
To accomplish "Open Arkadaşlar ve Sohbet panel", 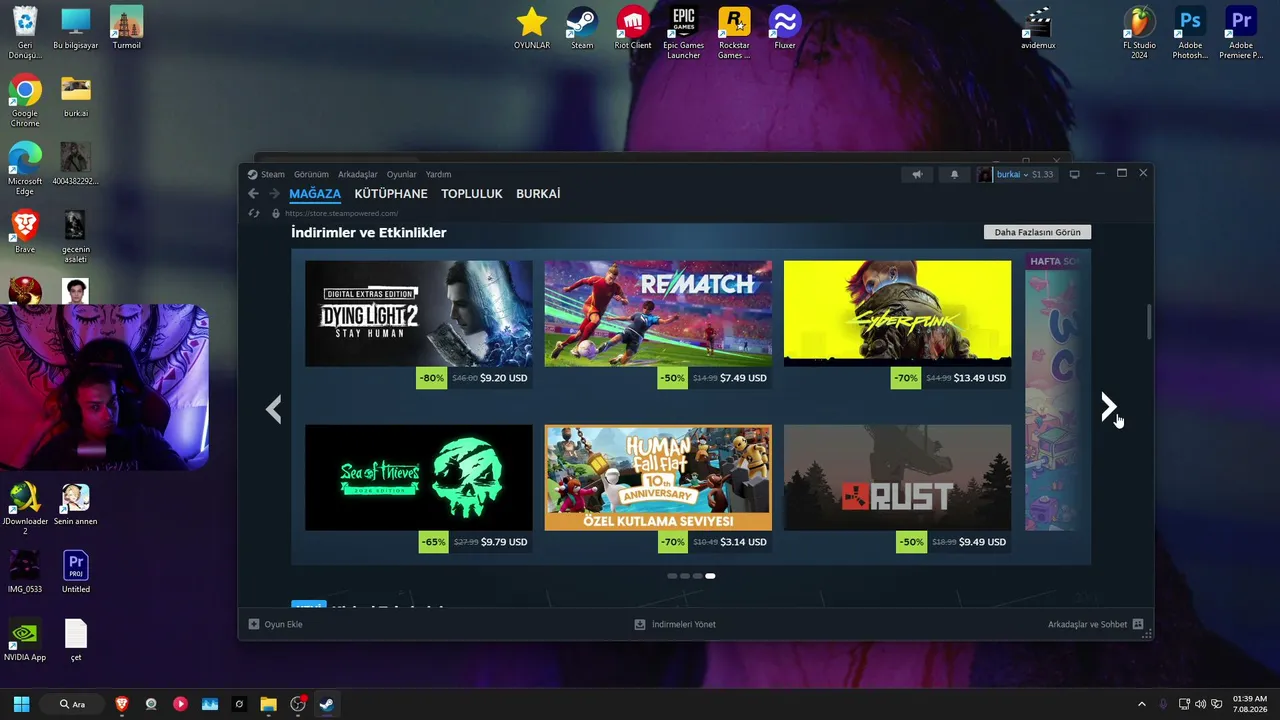I will [x=1096, y=624].
